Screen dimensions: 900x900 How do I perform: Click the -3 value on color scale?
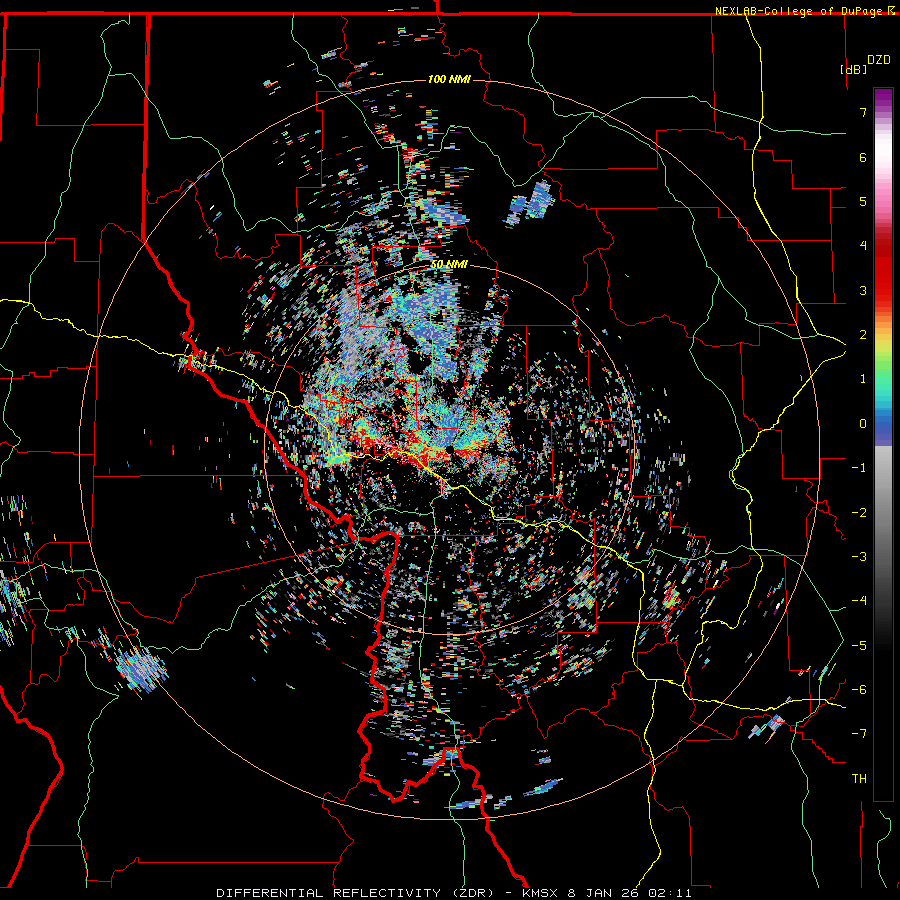click(x=859, y=556)
